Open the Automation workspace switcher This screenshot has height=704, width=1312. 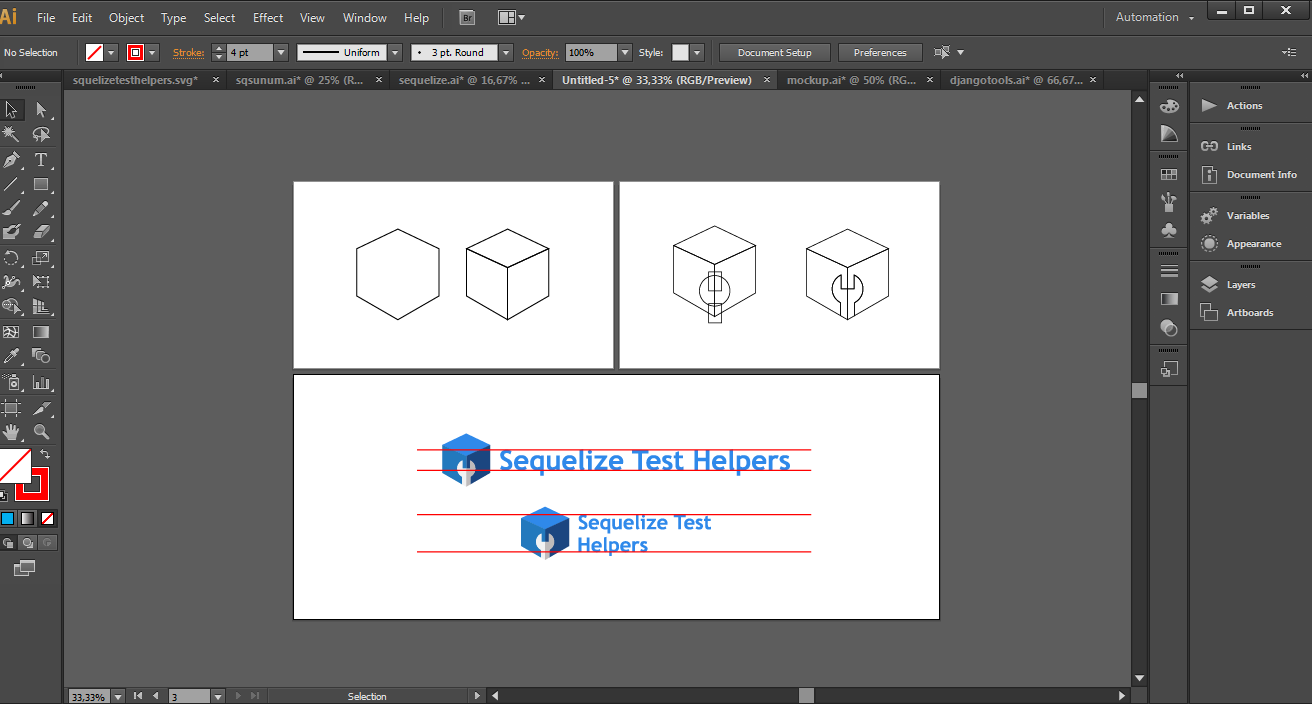(1154, 17)
